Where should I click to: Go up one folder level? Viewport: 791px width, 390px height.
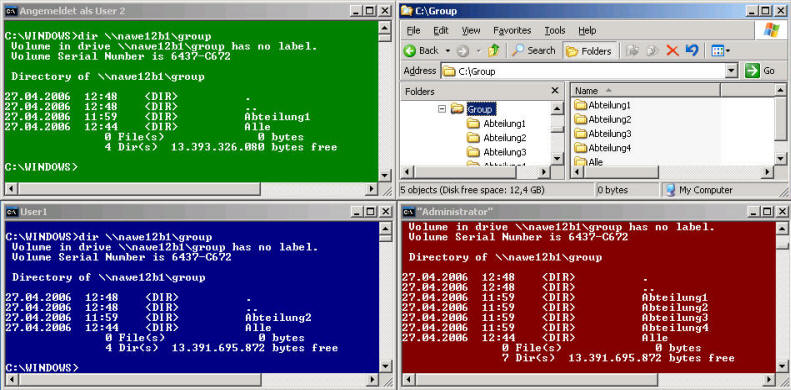(493, 50)
